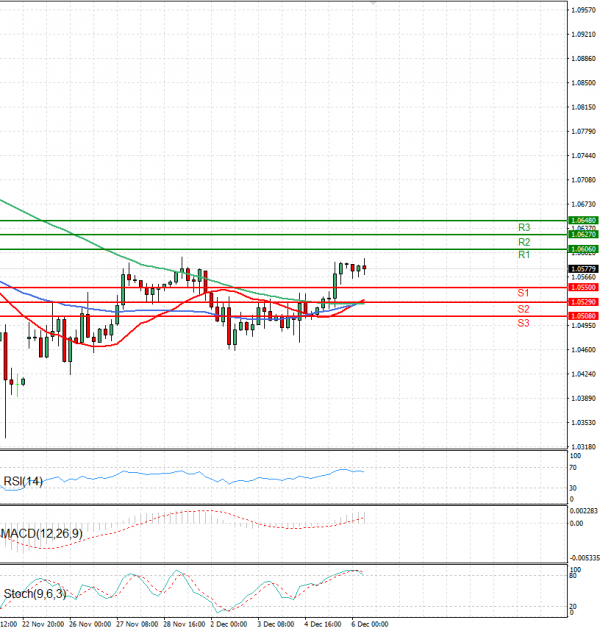The height and width of the screenshot is (631, 600).
Task: Click the red 1.05500 price tag
Action: click(583, 287)
